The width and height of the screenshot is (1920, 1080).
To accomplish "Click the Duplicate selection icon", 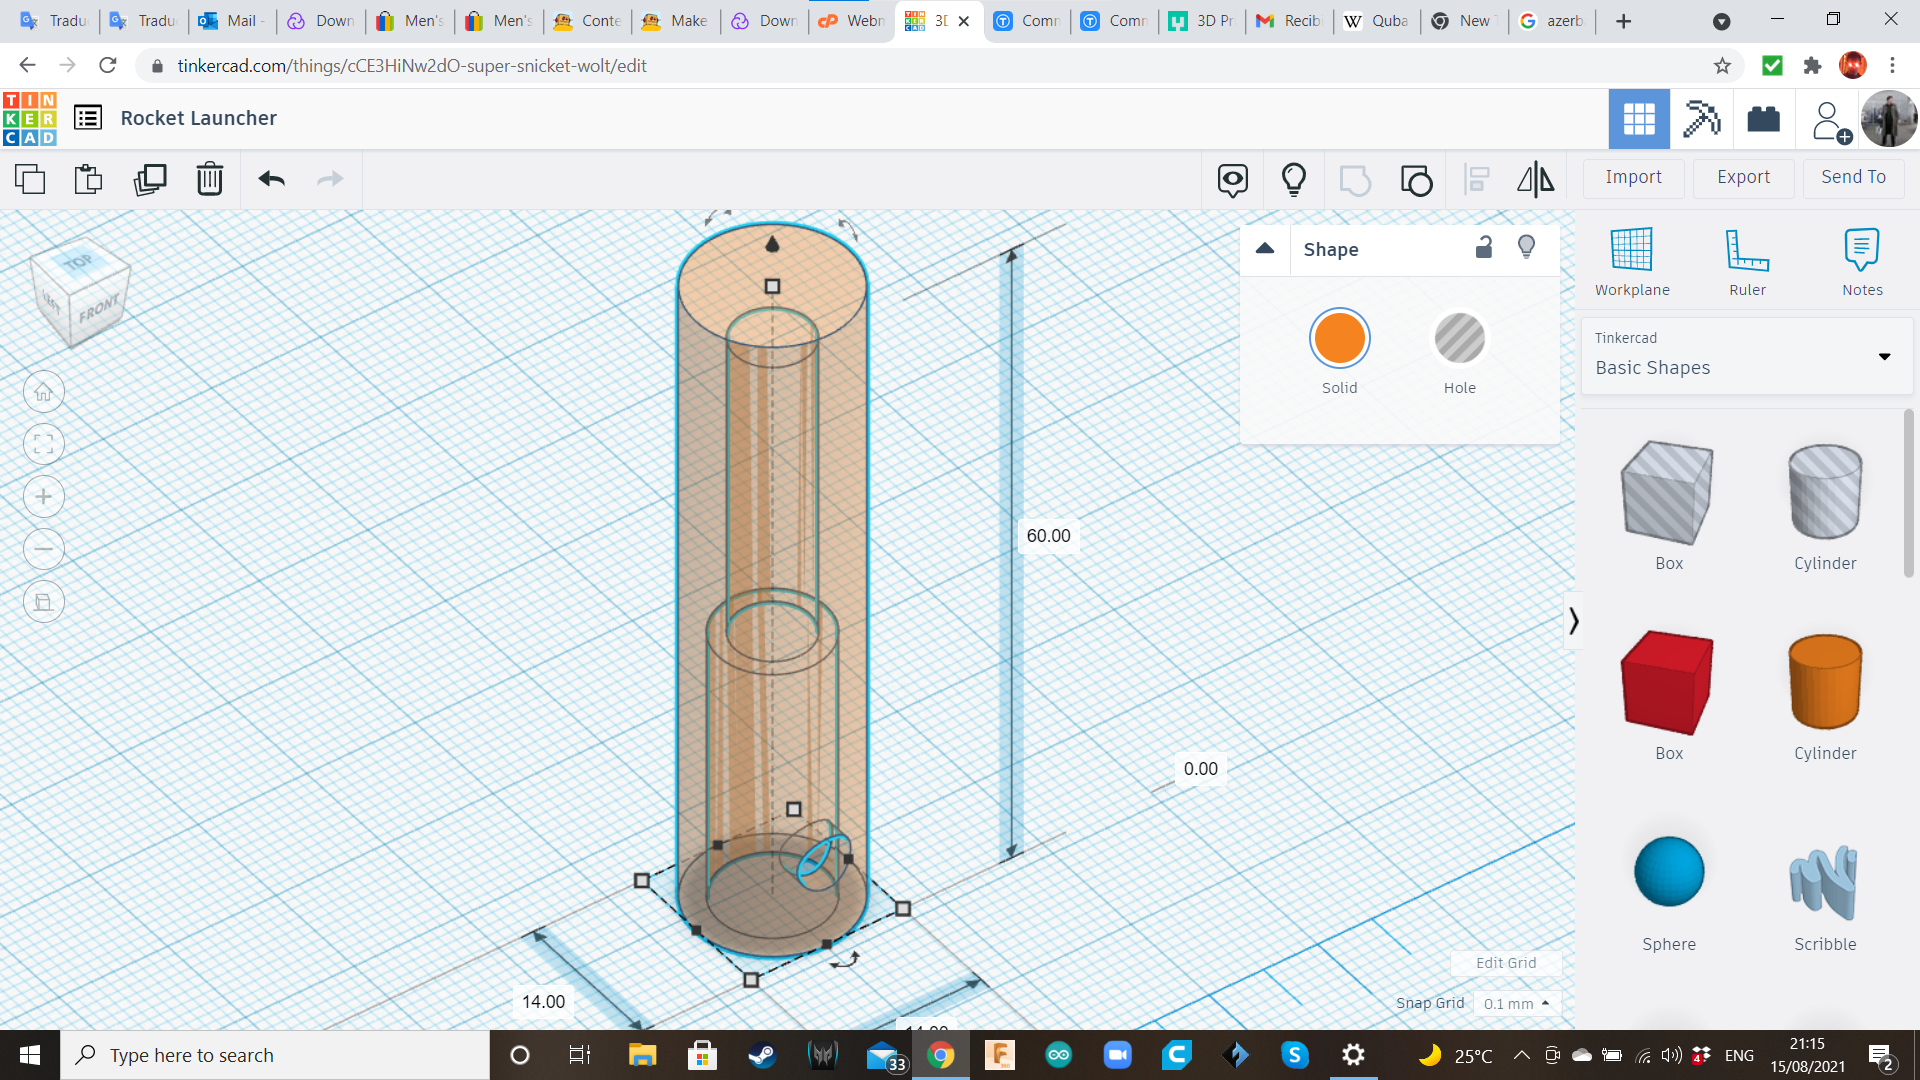I will click(149, 178).
